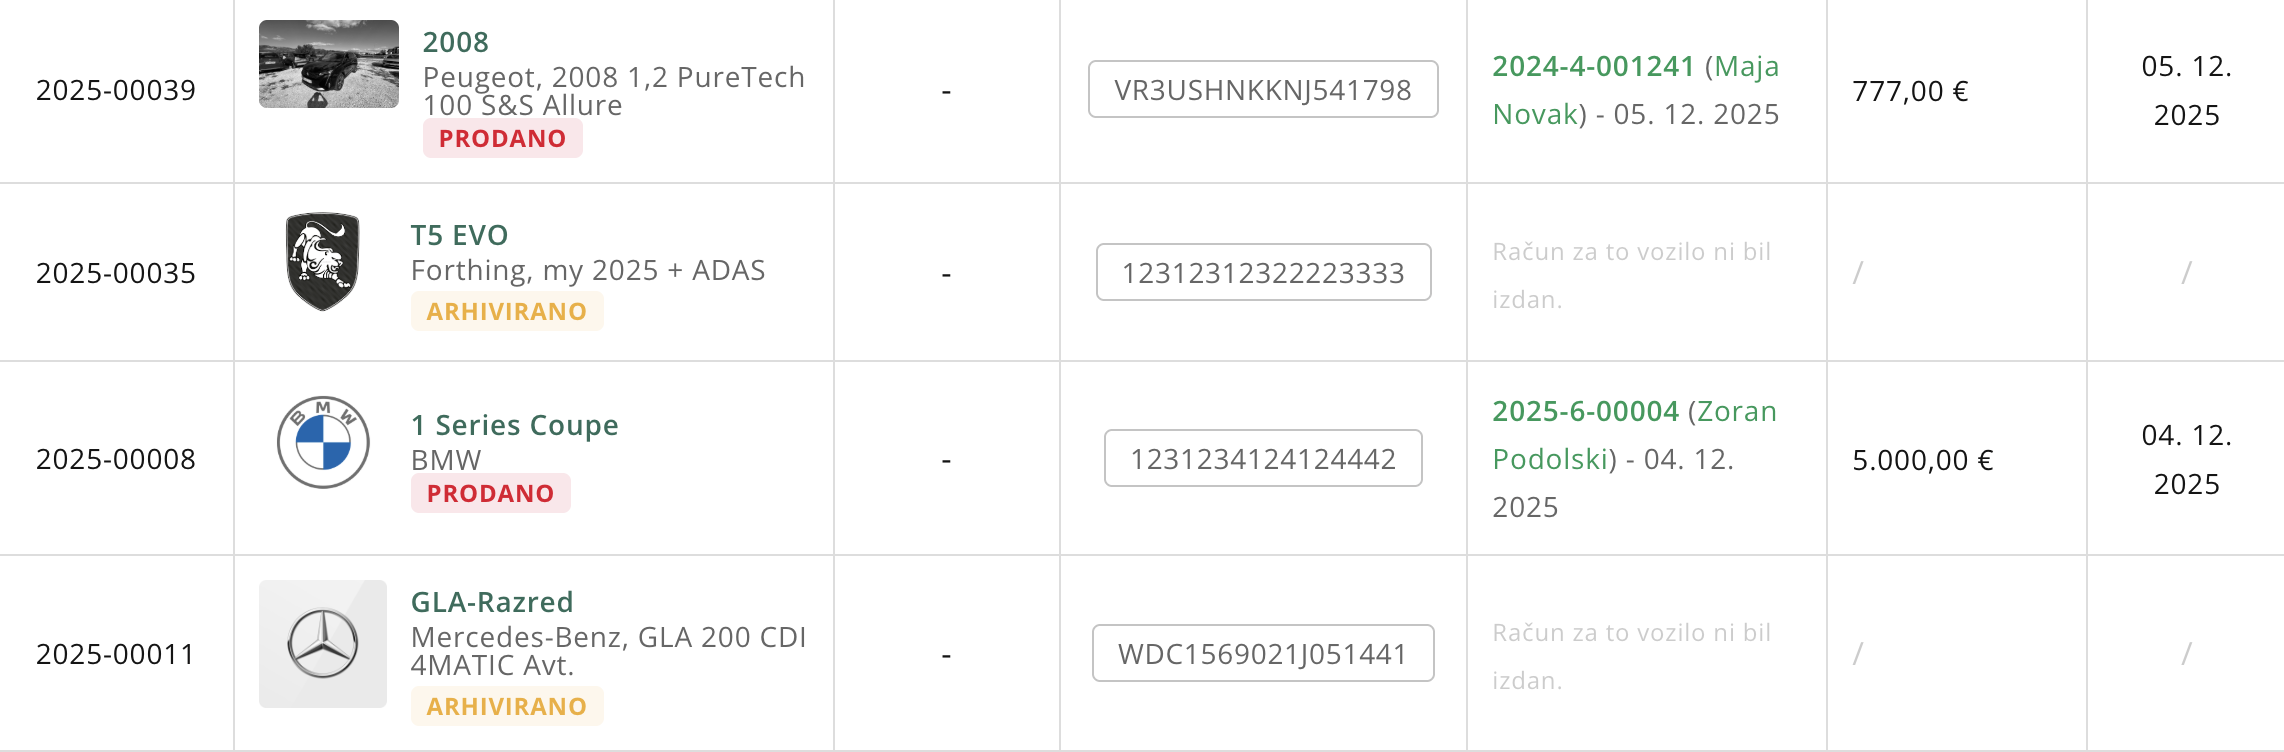Open the 2008 vehicle title link
2284x752 pixels.
[455, 42]
